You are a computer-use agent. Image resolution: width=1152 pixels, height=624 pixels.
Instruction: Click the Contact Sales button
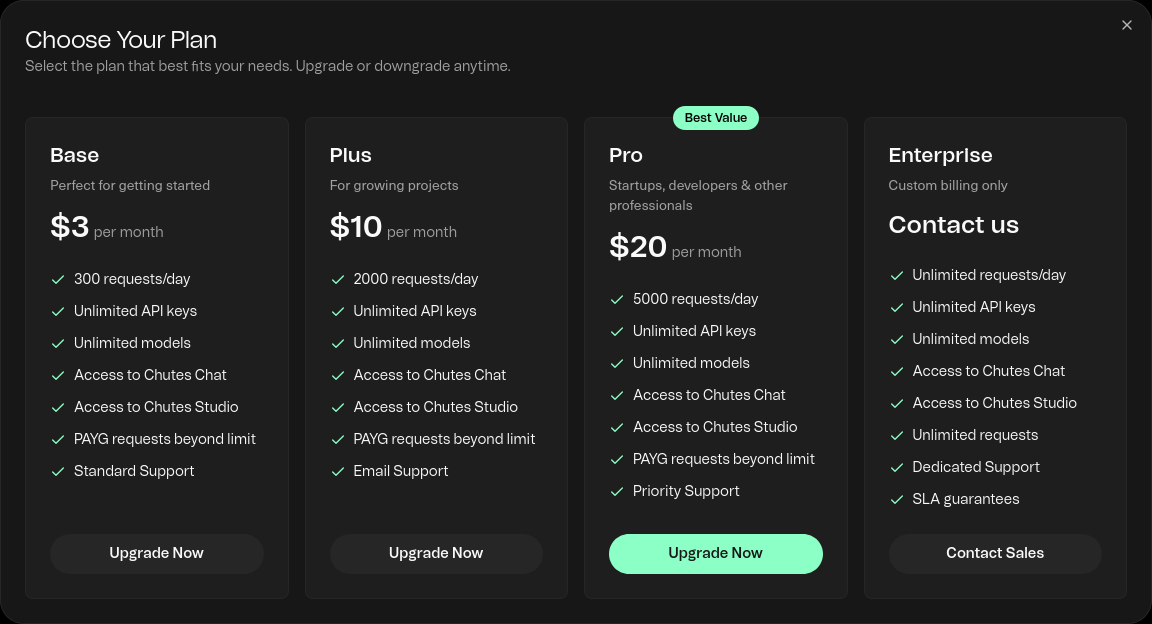tap(995, 553)
